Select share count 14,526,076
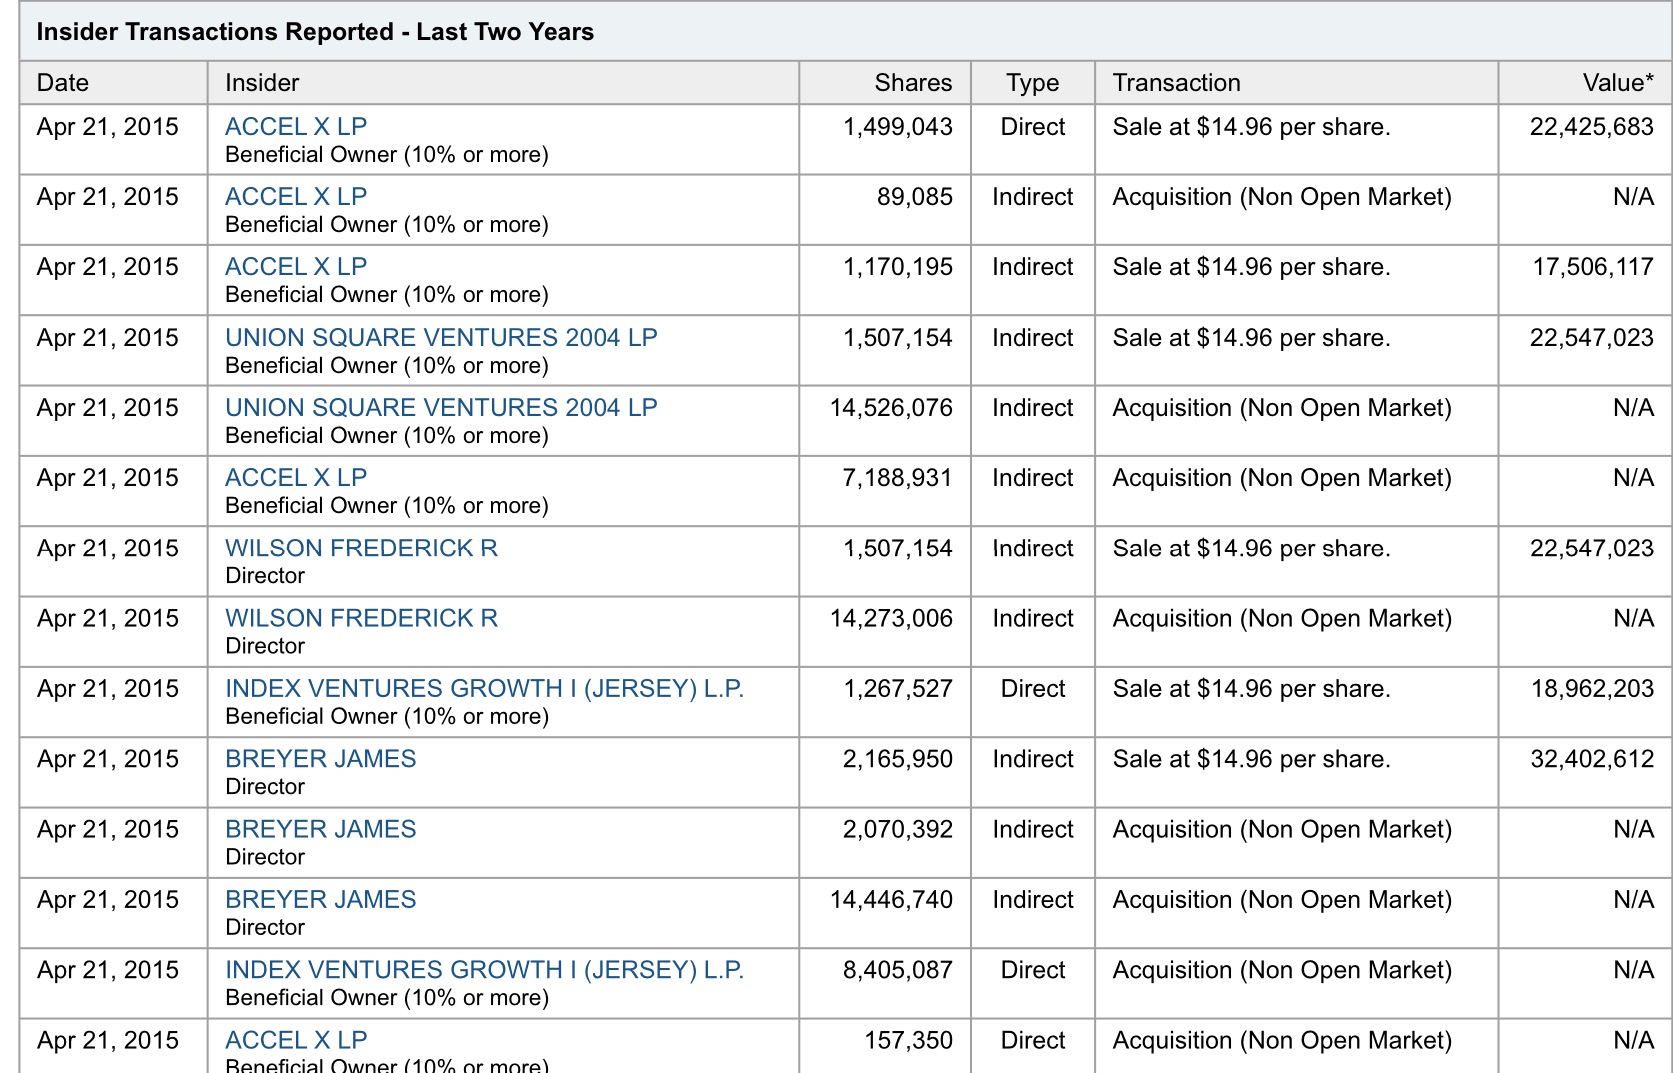The width and height of the screenshot is (1673, 1073). pyautogui.click(x=891, y=408)
